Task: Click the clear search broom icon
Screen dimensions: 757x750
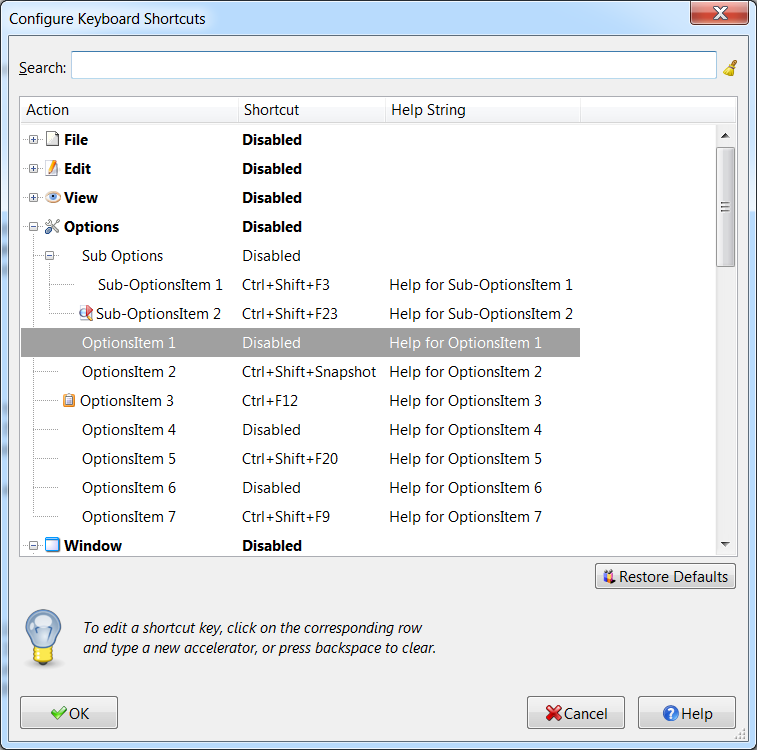Action: 731,68
